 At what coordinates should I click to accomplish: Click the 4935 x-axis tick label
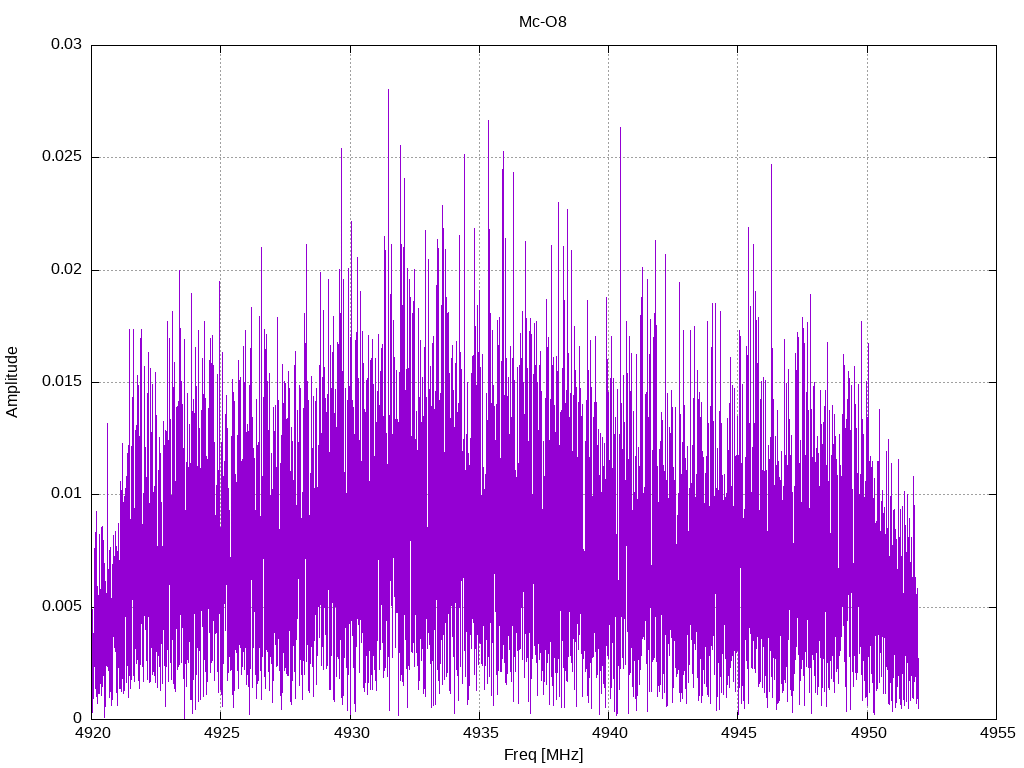pyautogui.click(x=480, y=733)
